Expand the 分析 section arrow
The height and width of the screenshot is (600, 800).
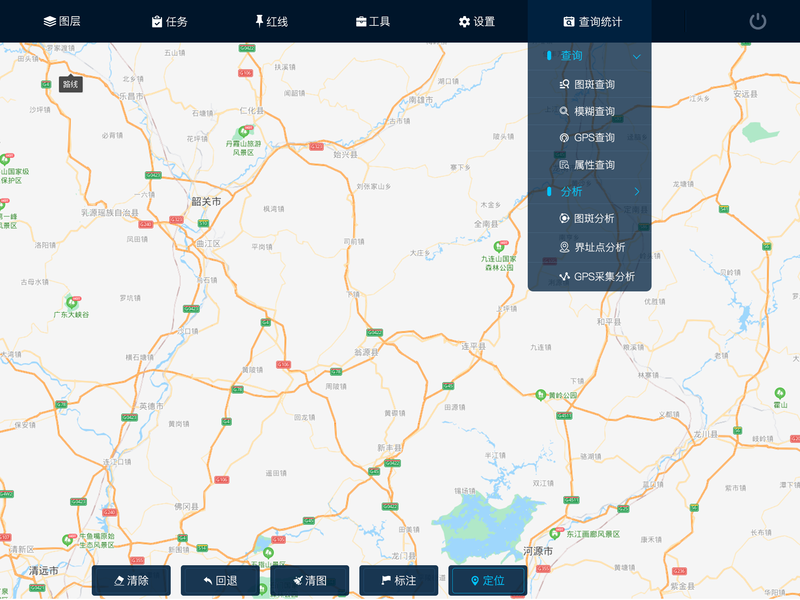[637, 192]
